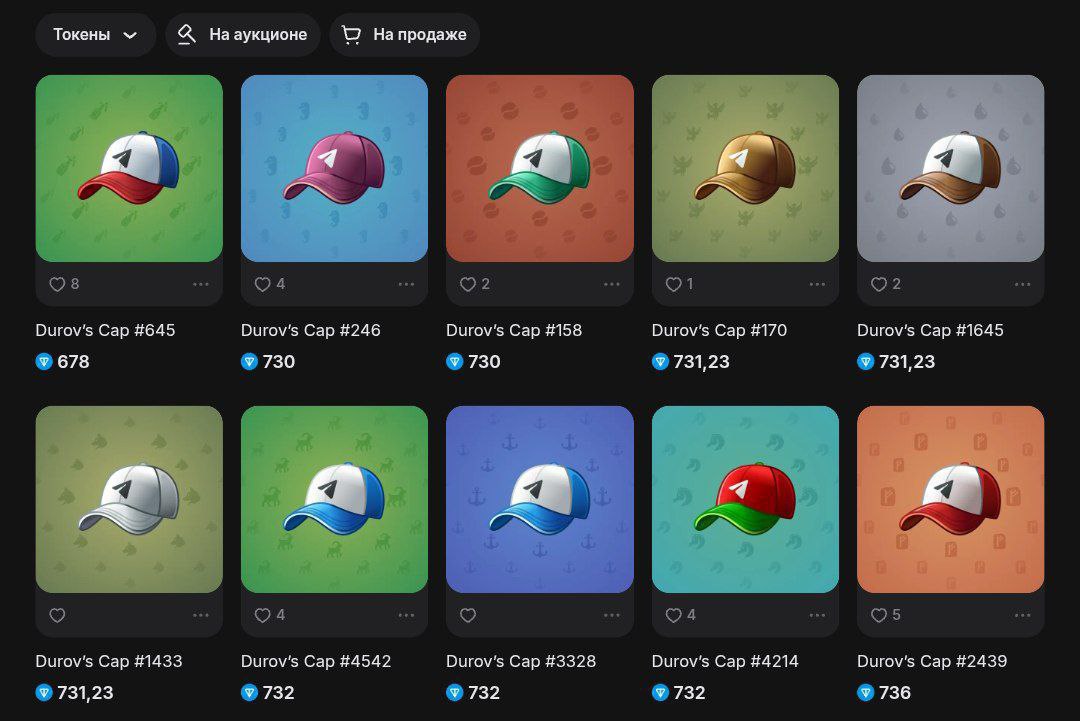
Task: Open more options for Durov's Cap #645
Action: [200, 284]
